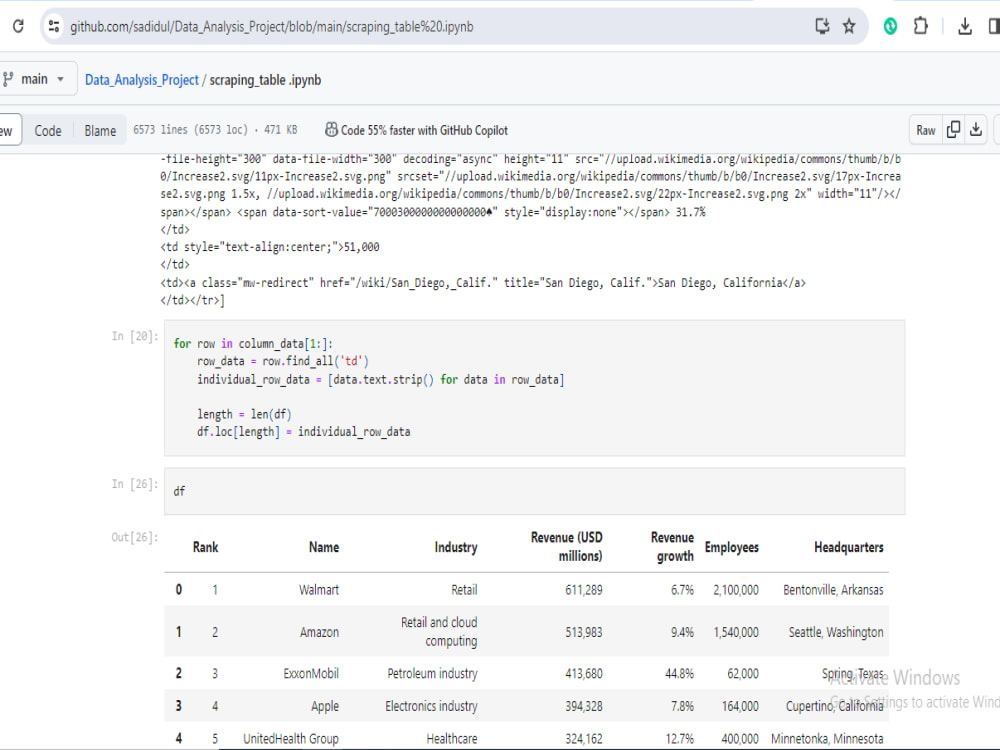View site information icon in the address bar

pos(54,26)
